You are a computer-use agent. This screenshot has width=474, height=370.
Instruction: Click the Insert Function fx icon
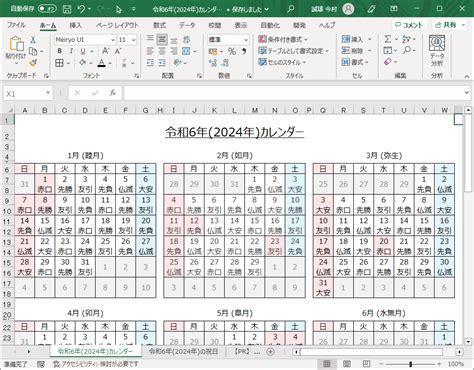[113, 93]
